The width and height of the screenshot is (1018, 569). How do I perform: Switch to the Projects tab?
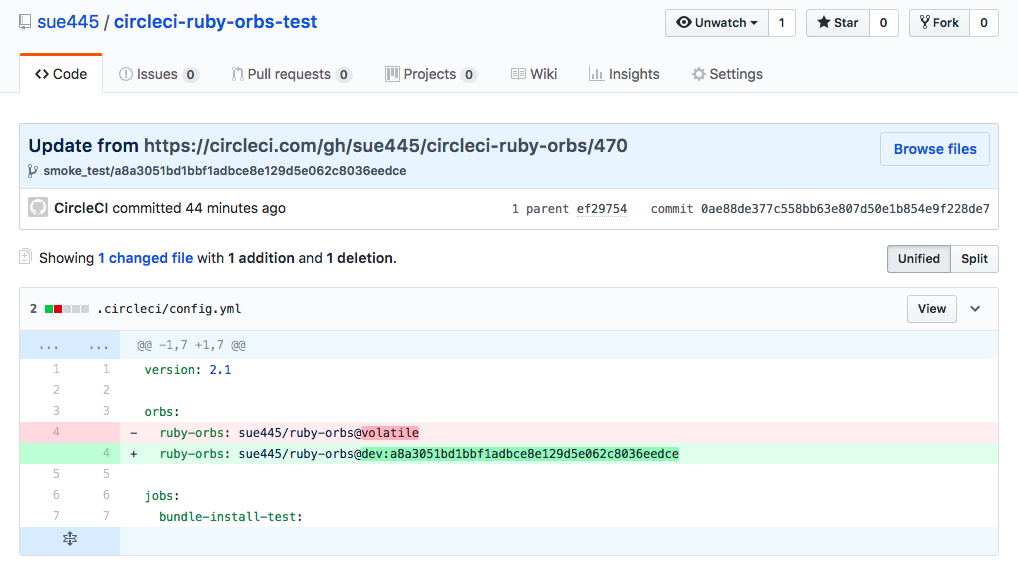pyautogui.click(x=431, y=74)
